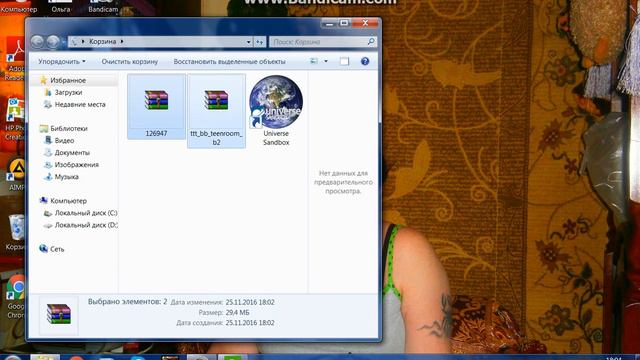Click the archive icon in details pane
The height and width of the screenshot is (360, 640).
(x=59, y=314)
